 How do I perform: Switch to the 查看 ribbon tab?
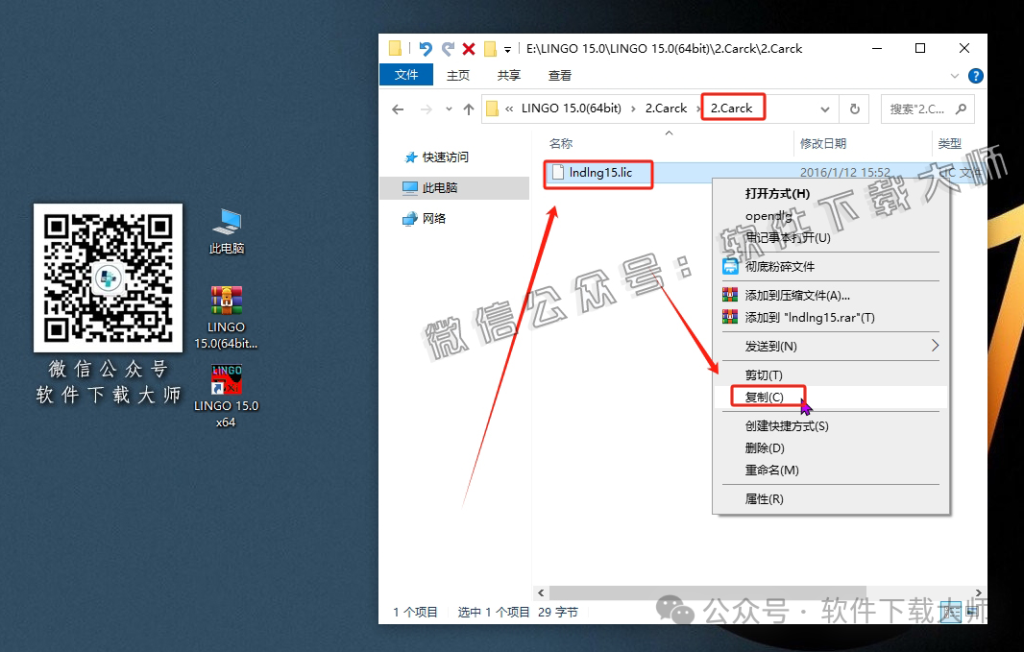point(558,75)
